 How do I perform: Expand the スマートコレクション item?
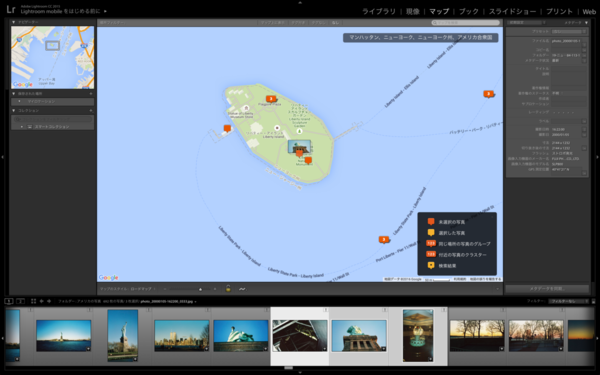tap(22, 126)
